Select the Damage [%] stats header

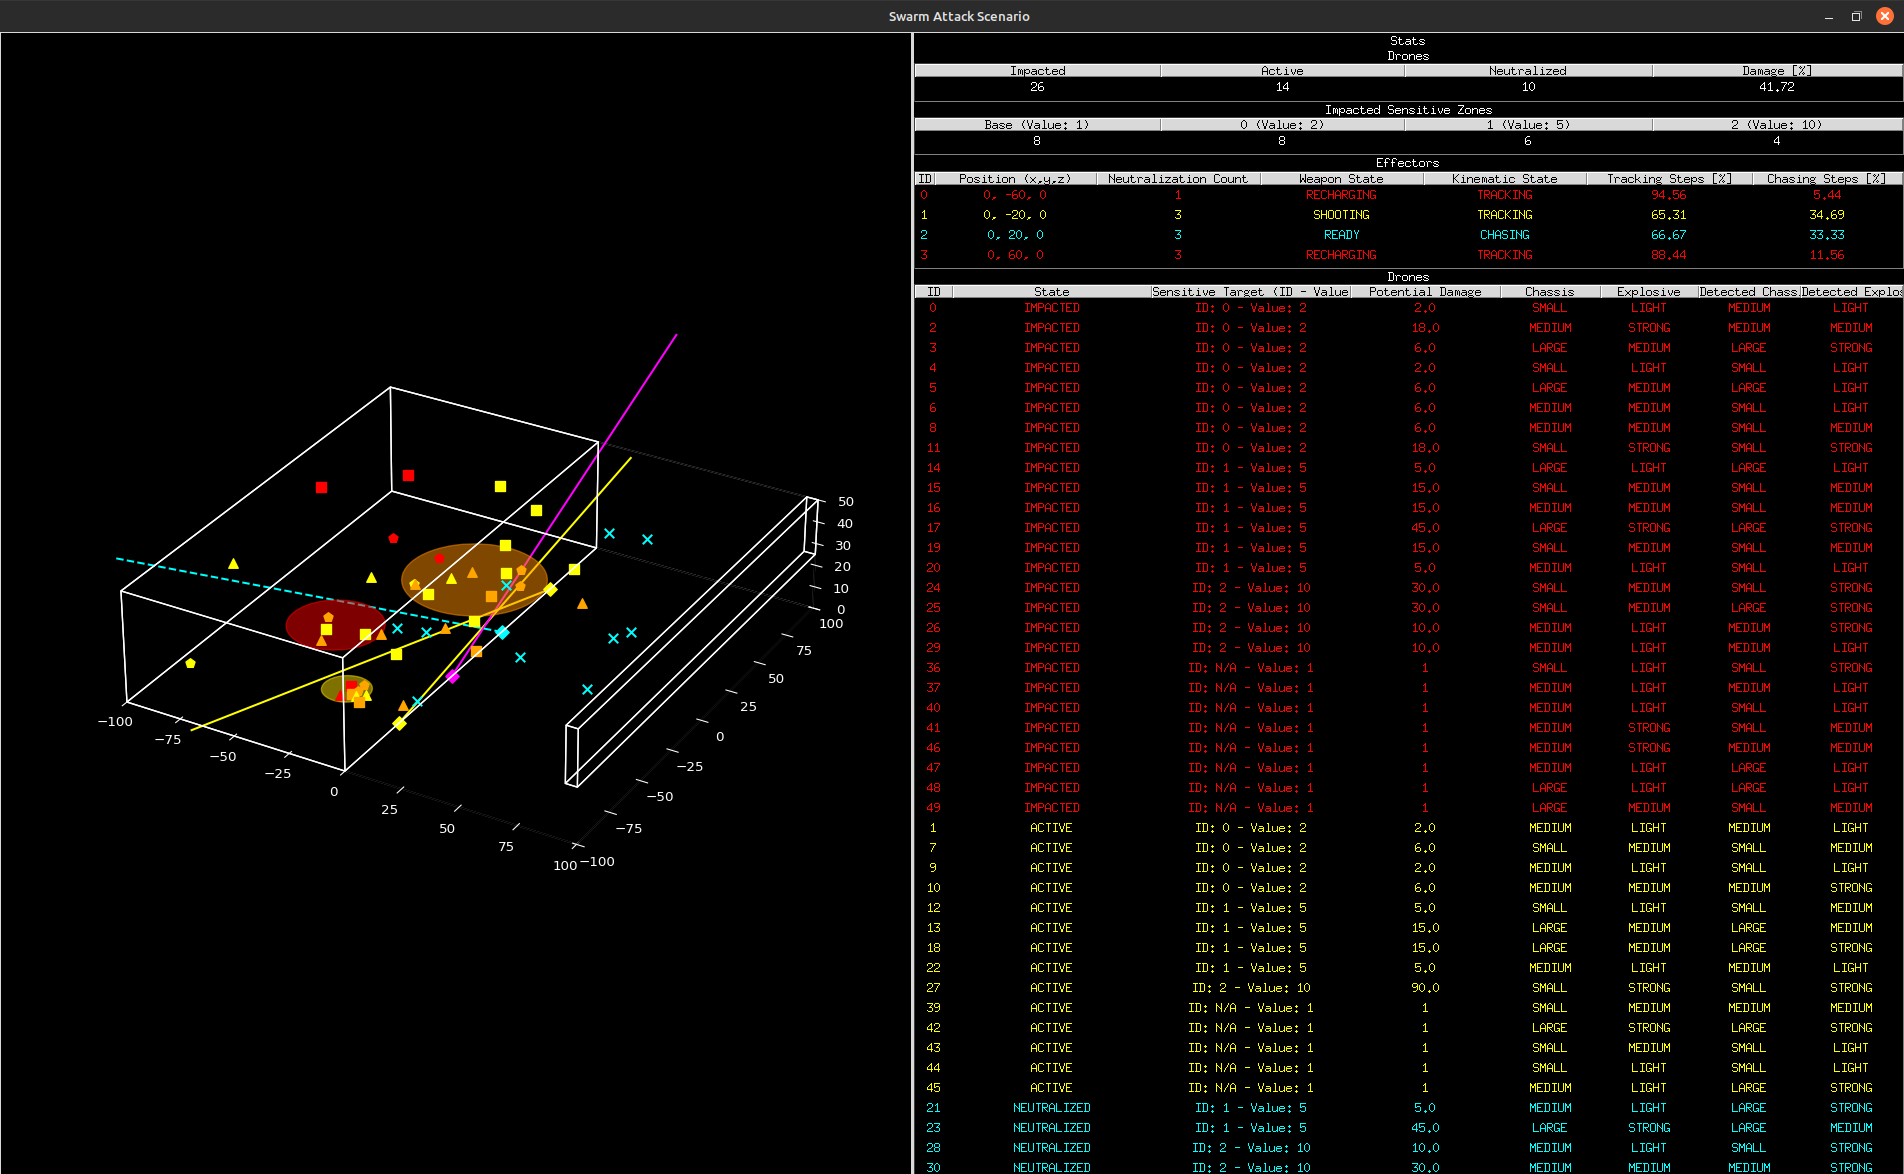point(1776,71)
